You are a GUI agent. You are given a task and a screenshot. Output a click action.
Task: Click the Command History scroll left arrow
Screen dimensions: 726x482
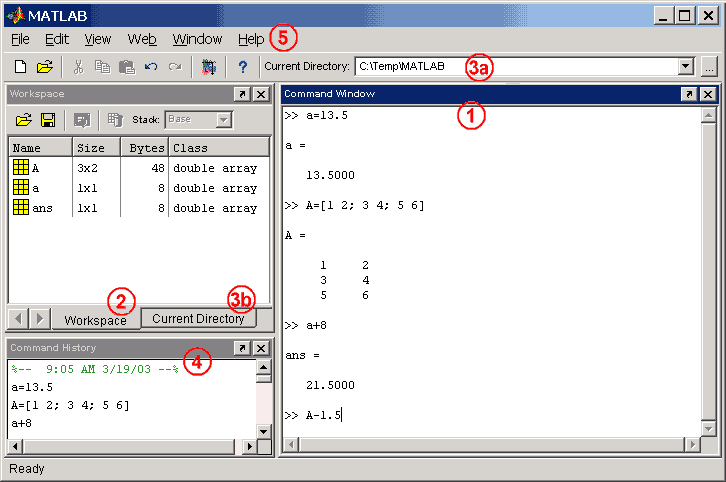15,447
